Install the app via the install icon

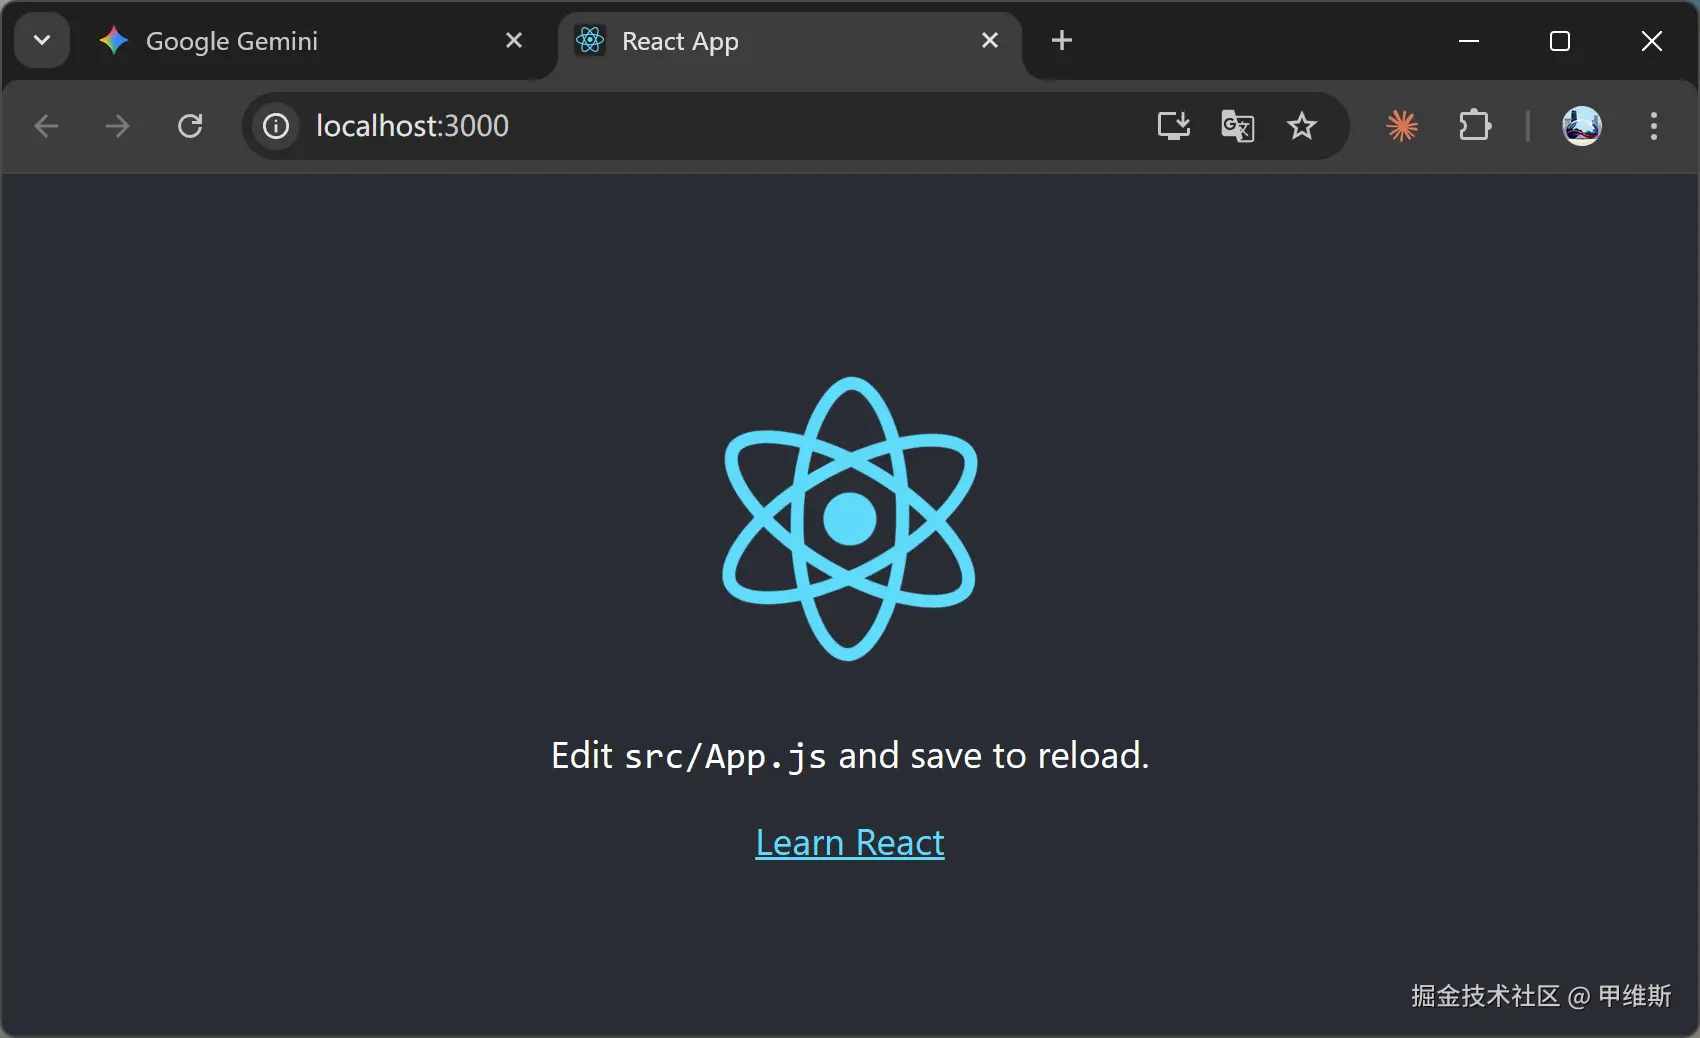click(x=1174, y=126)
